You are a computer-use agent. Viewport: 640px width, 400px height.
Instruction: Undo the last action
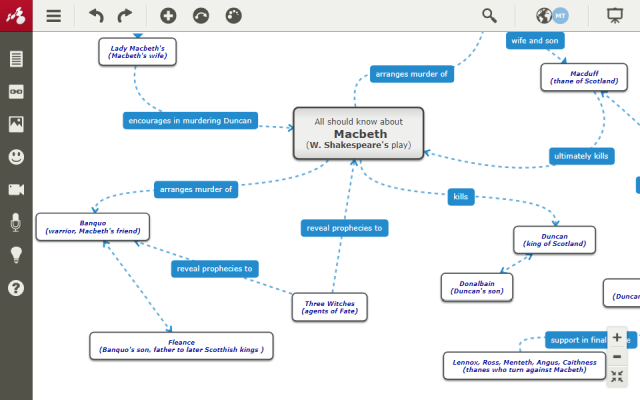(x=96, y=16)
